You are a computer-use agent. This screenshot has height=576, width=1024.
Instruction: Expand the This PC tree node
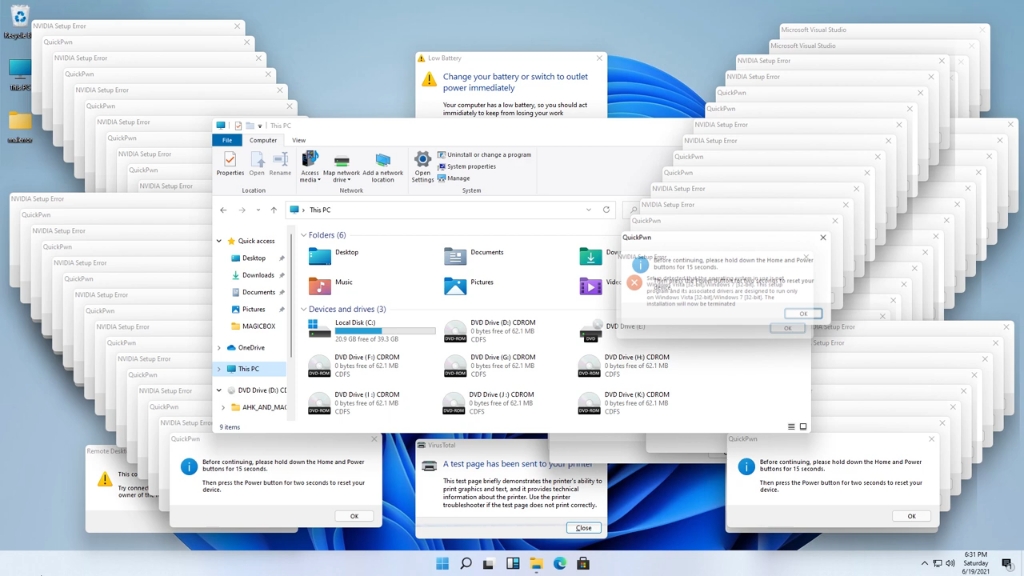click(219, 369)
